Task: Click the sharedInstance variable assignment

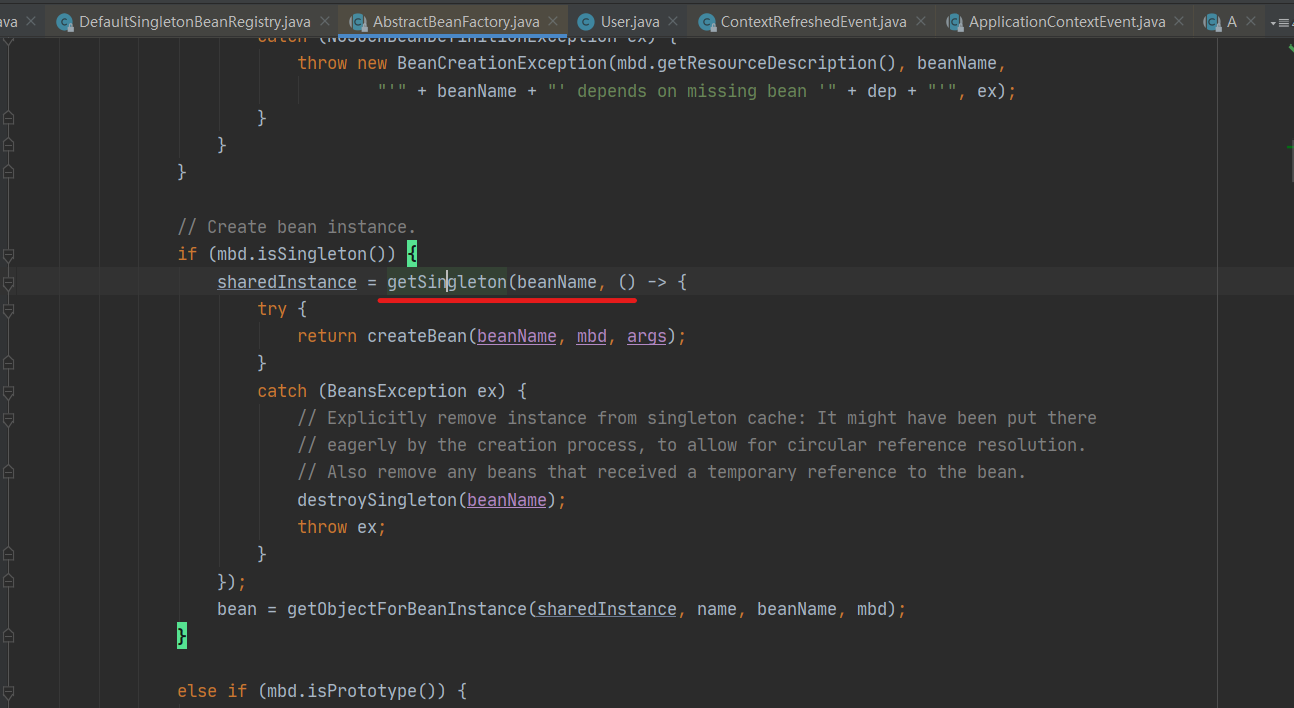Action: click(287, 282)
